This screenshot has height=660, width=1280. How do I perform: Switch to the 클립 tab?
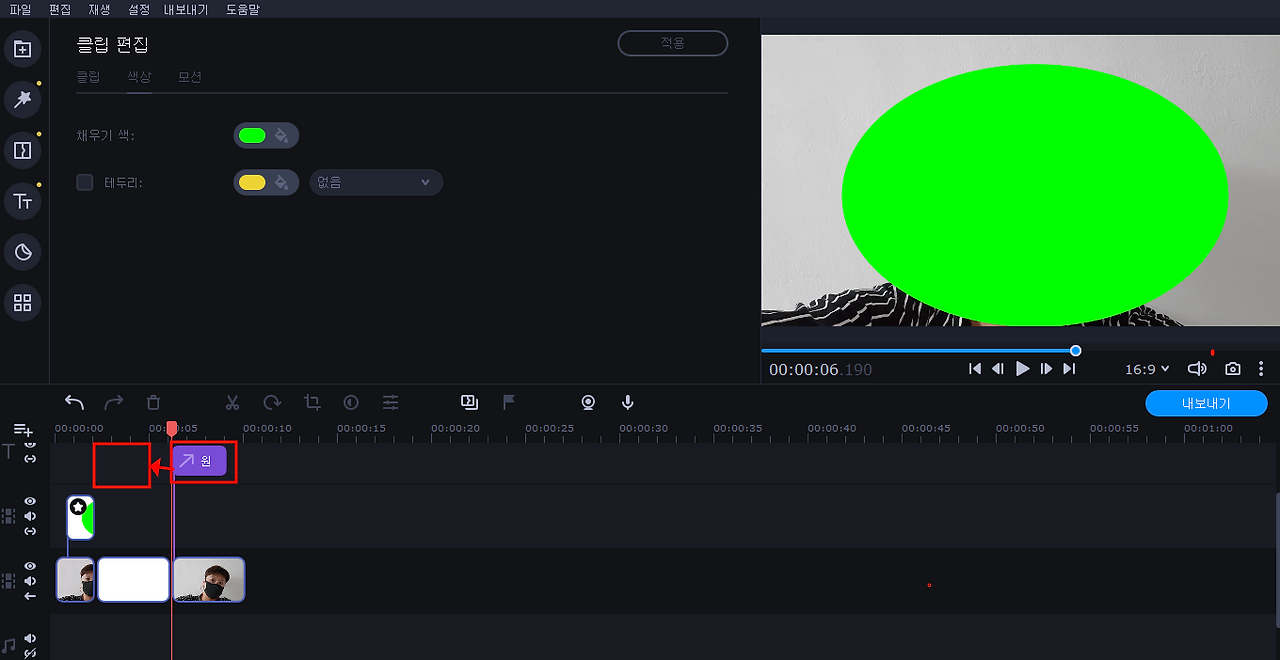[88, 76]
